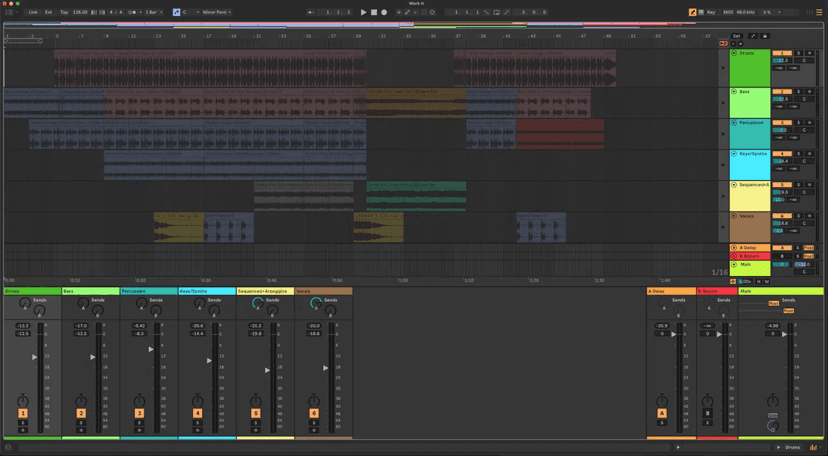This screenshot has width=828, height=456.
Task: Toggle the A Delay return activator
Action: point(662,413)
